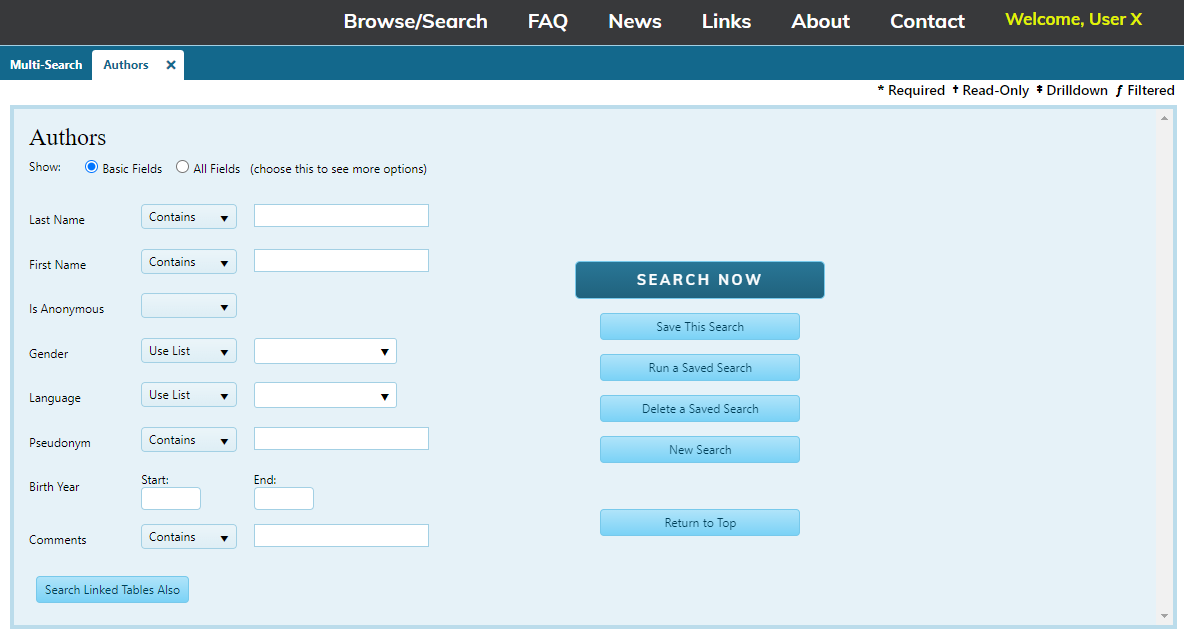
Task: Open the Pseudonym Contains dropdown
Action: pyautogui.click(x=189, y=440)
